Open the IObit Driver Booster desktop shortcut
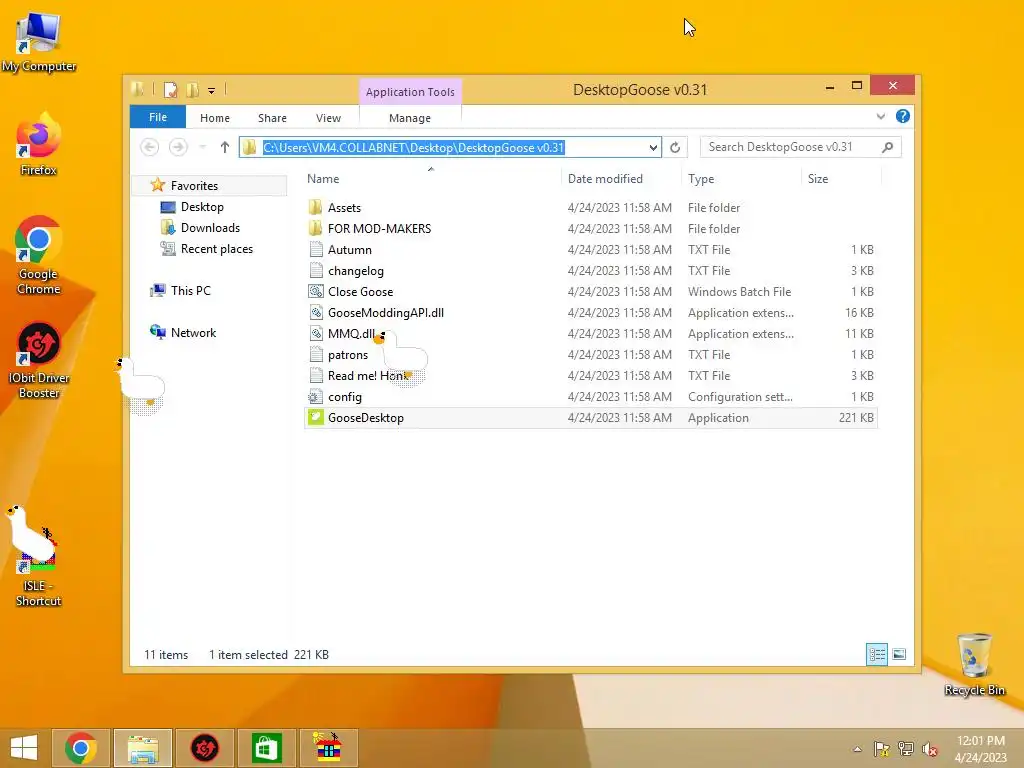This screenshot has height=768, width=1024. click(x=39, y=360)
